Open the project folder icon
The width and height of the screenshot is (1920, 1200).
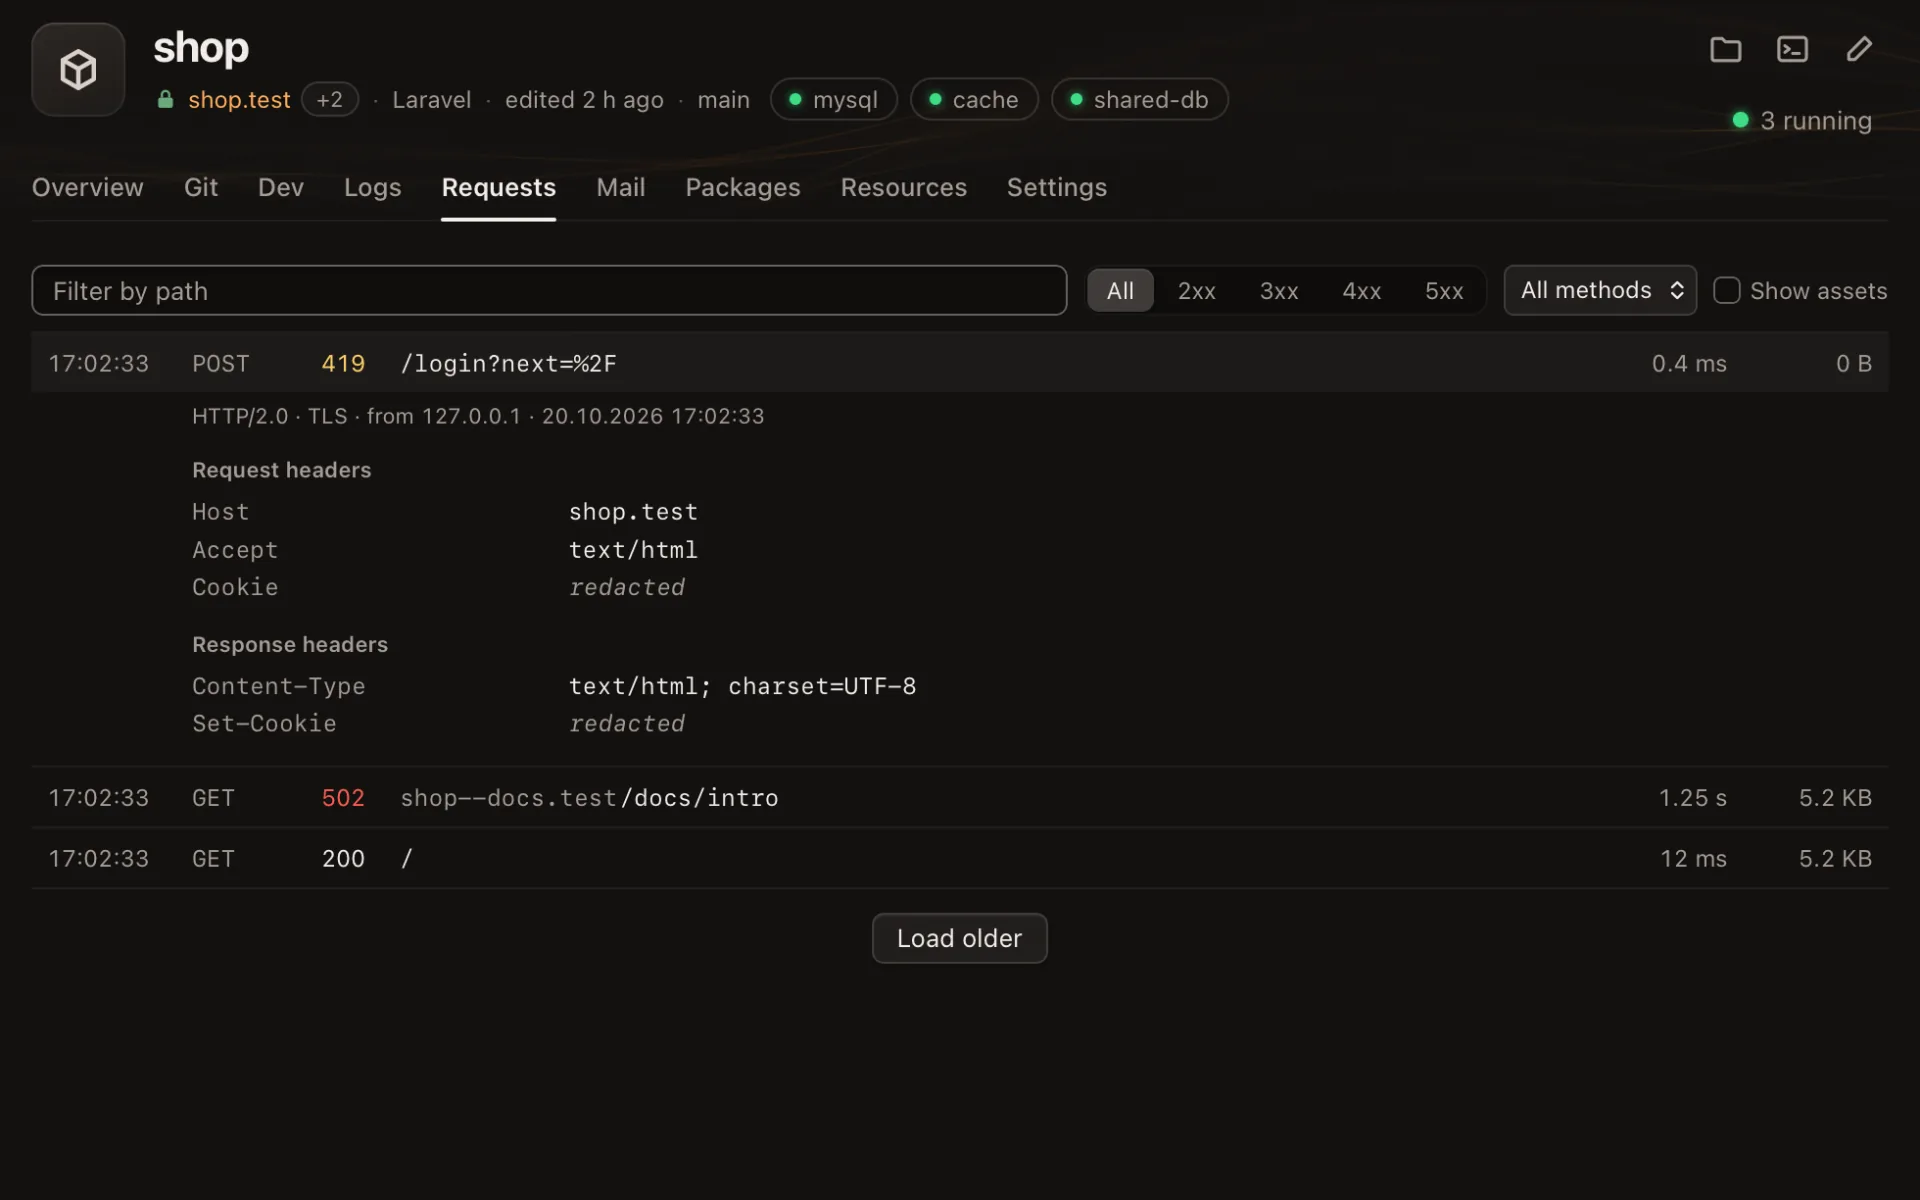(x=1725, y=49)
